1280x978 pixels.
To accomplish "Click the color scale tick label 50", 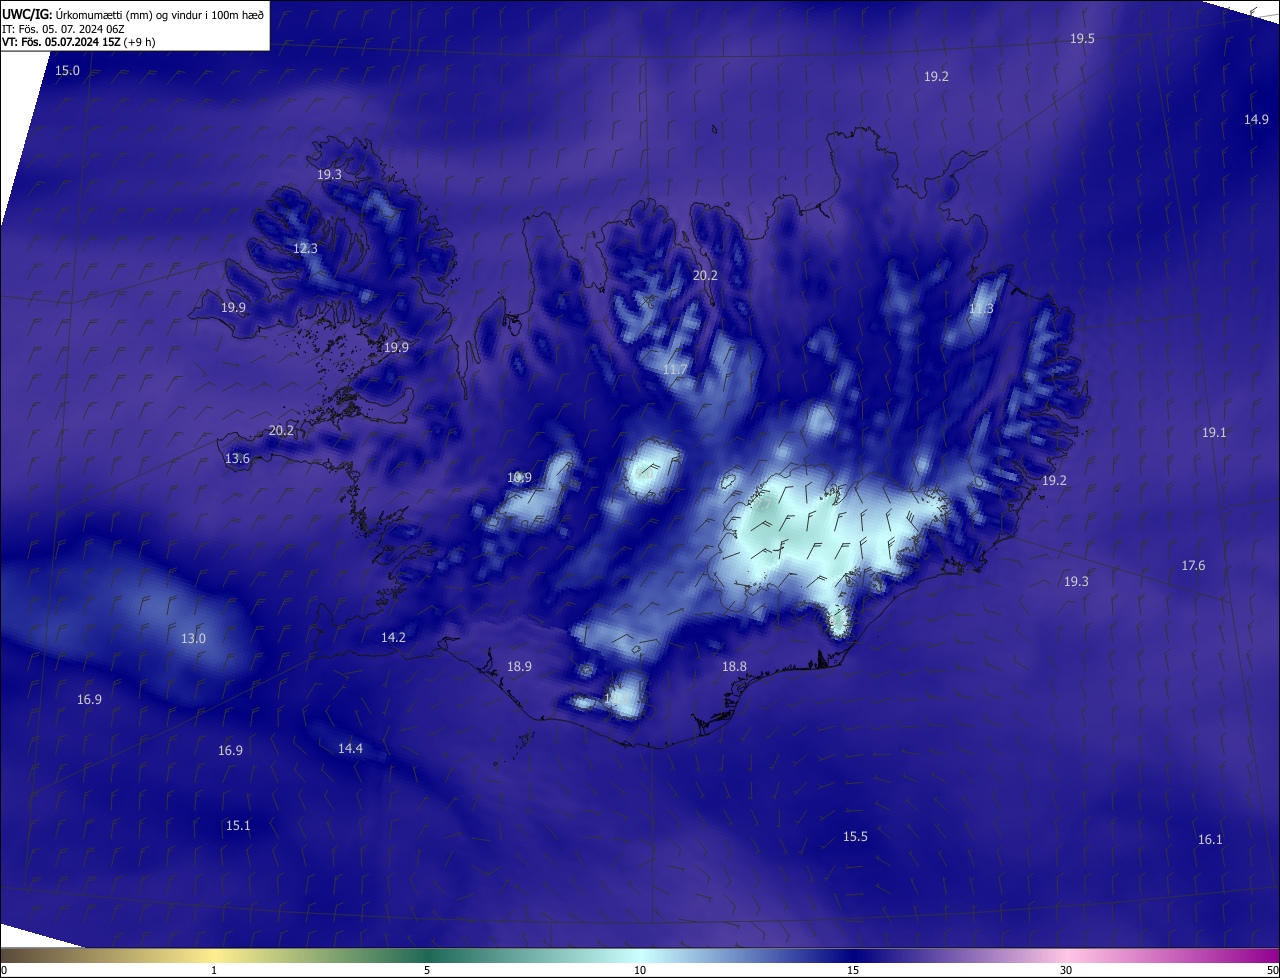I will 1271,970.
